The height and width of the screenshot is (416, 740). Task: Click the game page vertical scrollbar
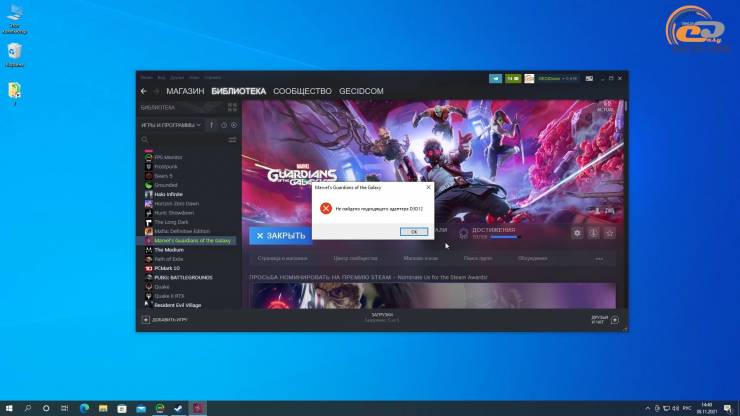coord(626,106)
